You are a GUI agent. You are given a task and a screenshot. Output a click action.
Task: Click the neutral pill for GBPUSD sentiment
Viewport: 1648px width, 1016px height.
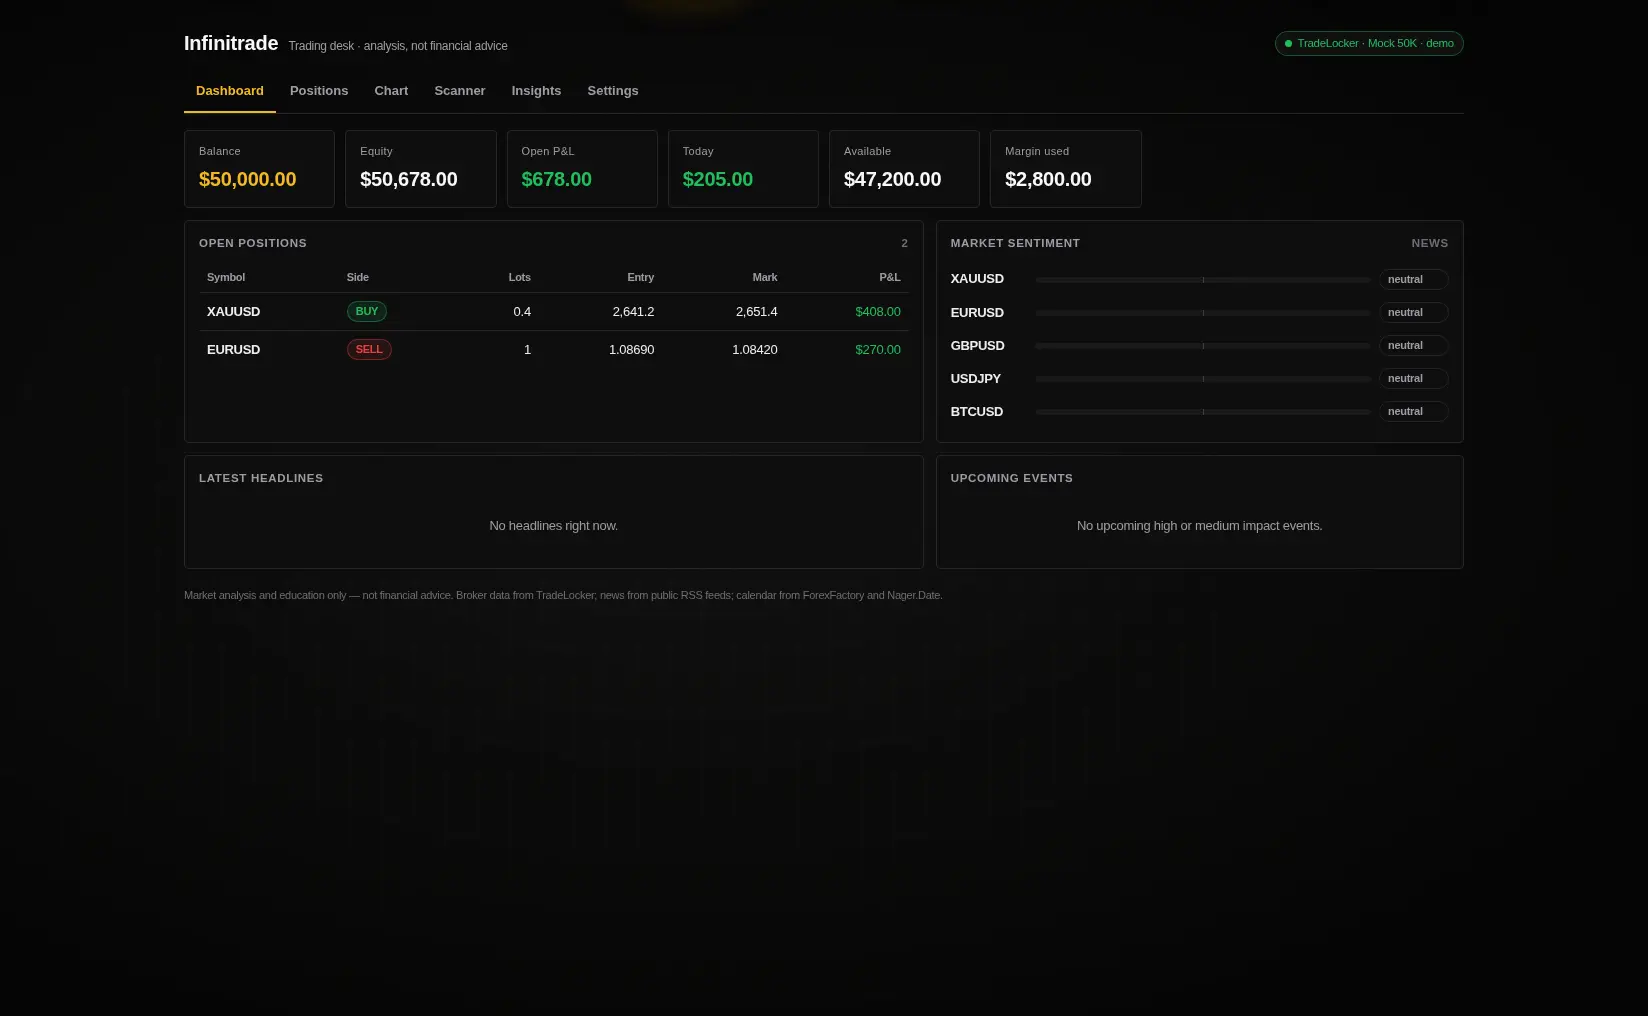pyautogui.click(x=1414, y=346)
